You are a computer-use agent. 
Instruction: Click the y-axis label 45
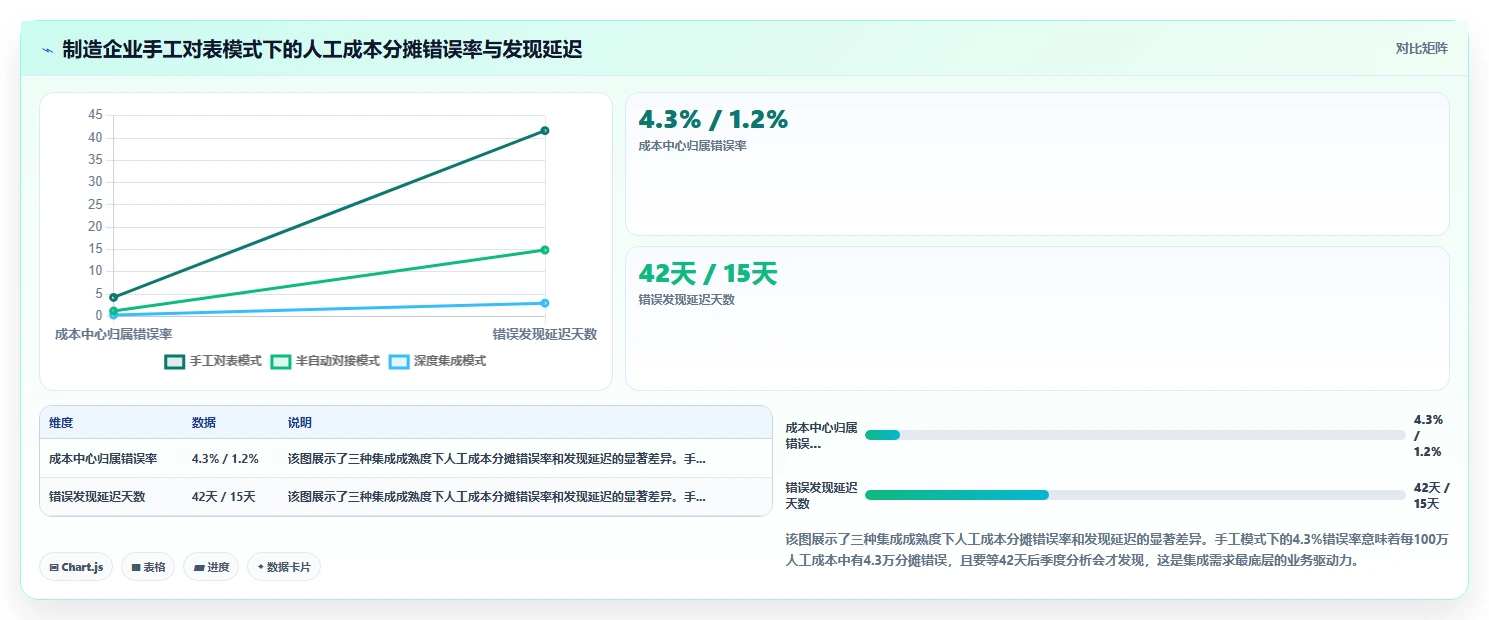click(x=96, y=115)
